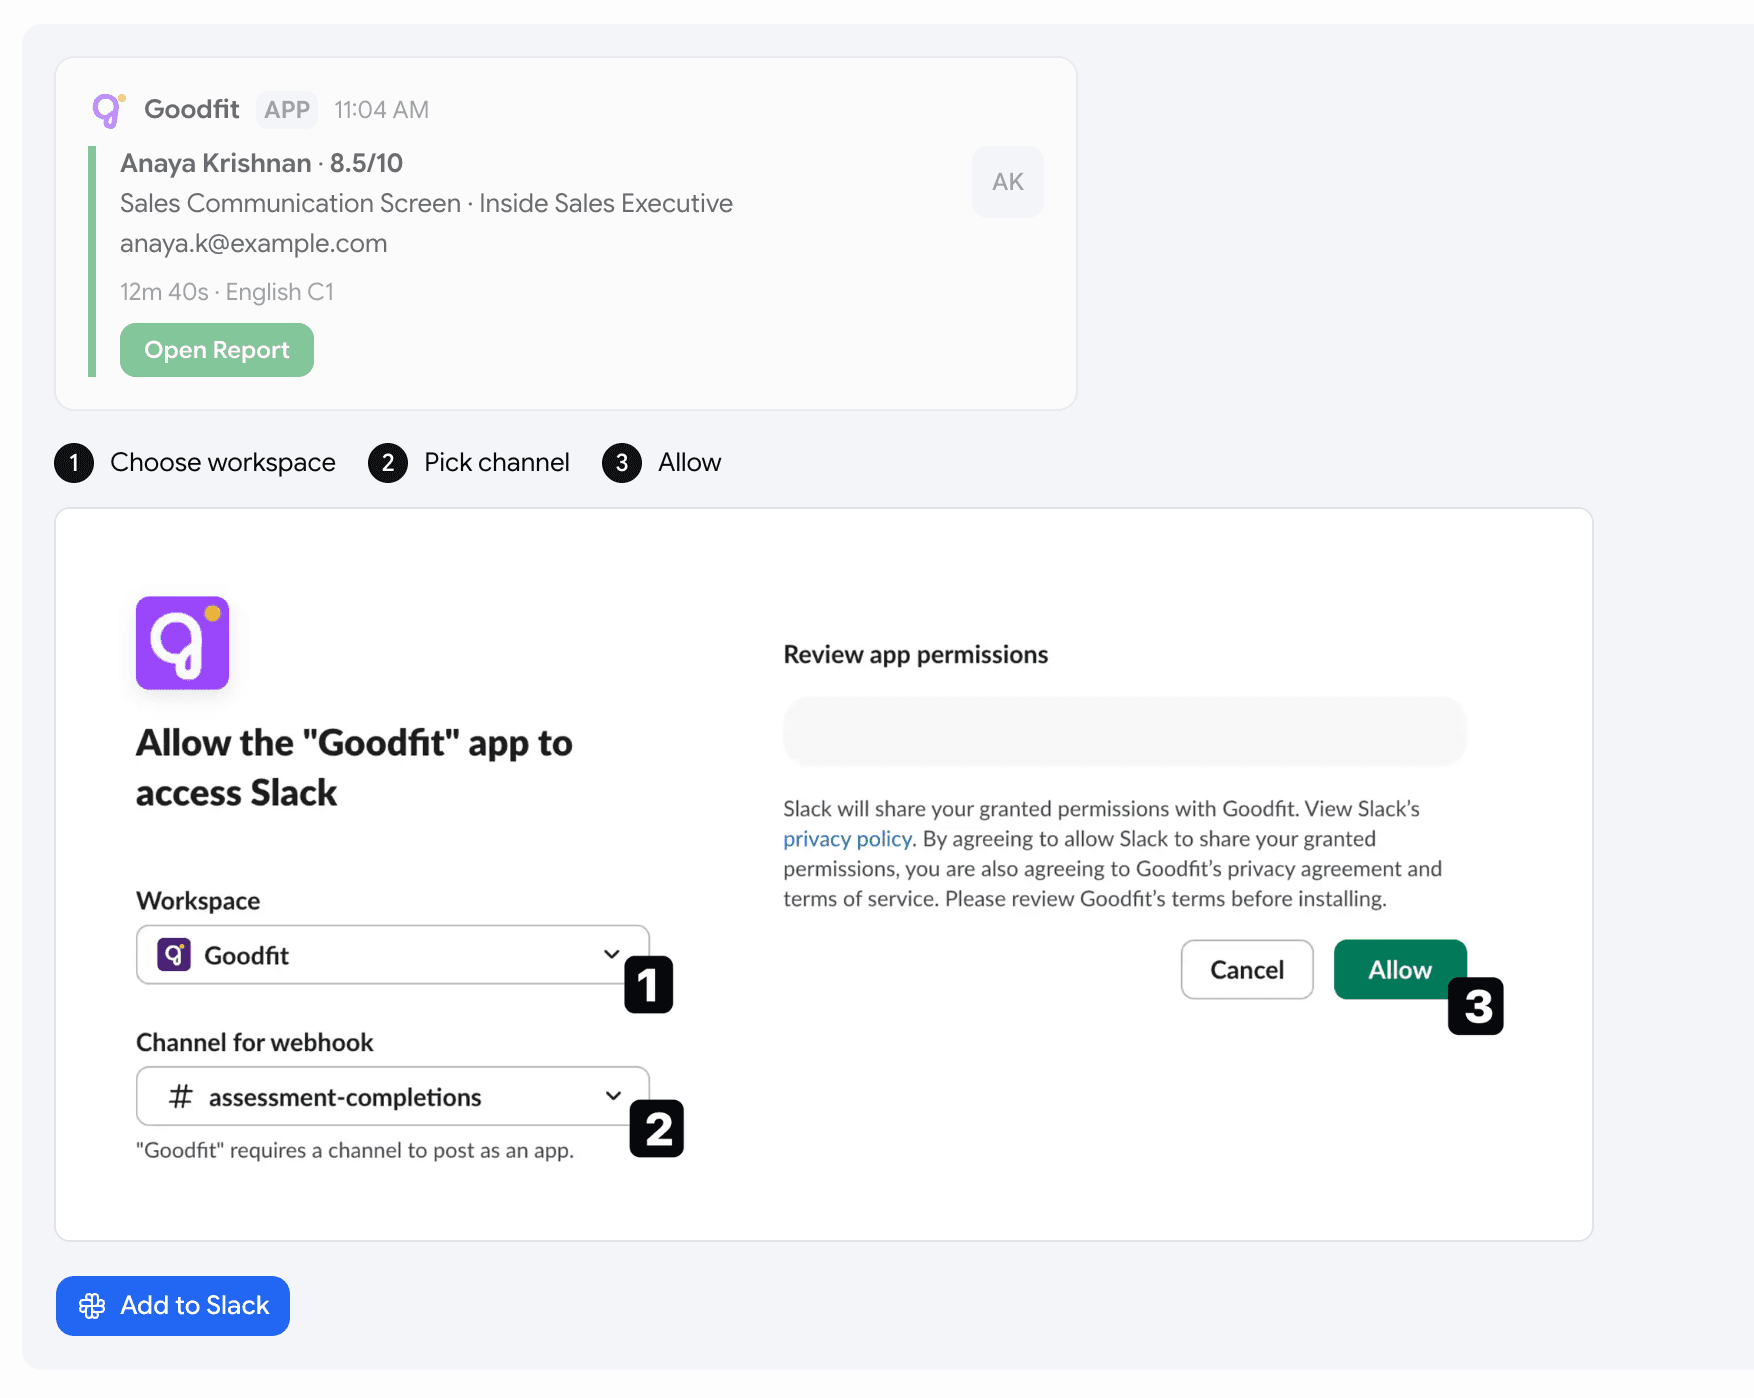Click the Goodfit sender name in message
The image size is (1754, 1398).
[x=191, y=109]
